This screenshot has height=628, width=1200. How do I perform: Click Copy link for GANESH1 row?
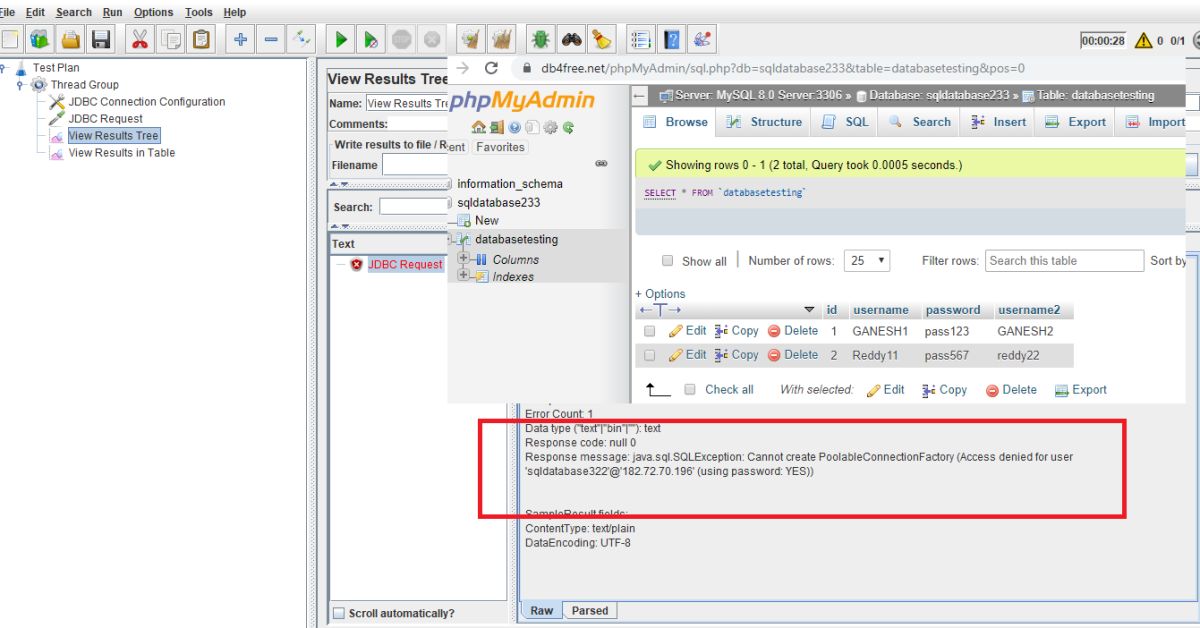point(736,331)
